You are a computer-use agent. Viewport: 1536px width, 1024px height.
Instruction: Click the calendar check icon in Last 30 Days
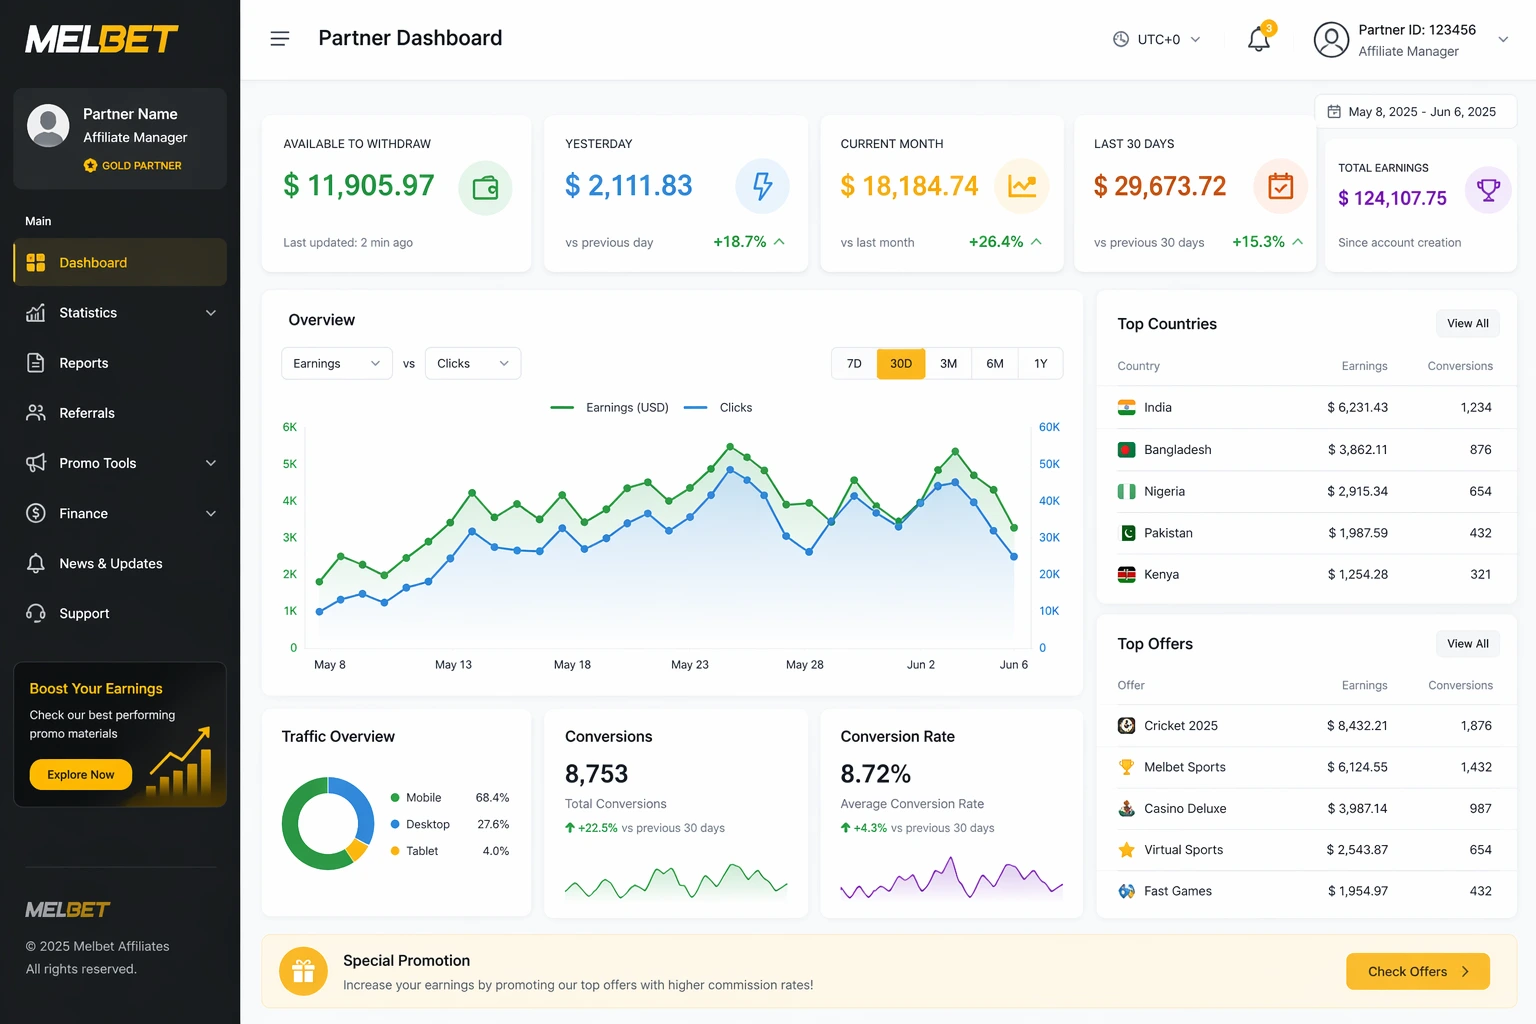[x=1281, y=186]
